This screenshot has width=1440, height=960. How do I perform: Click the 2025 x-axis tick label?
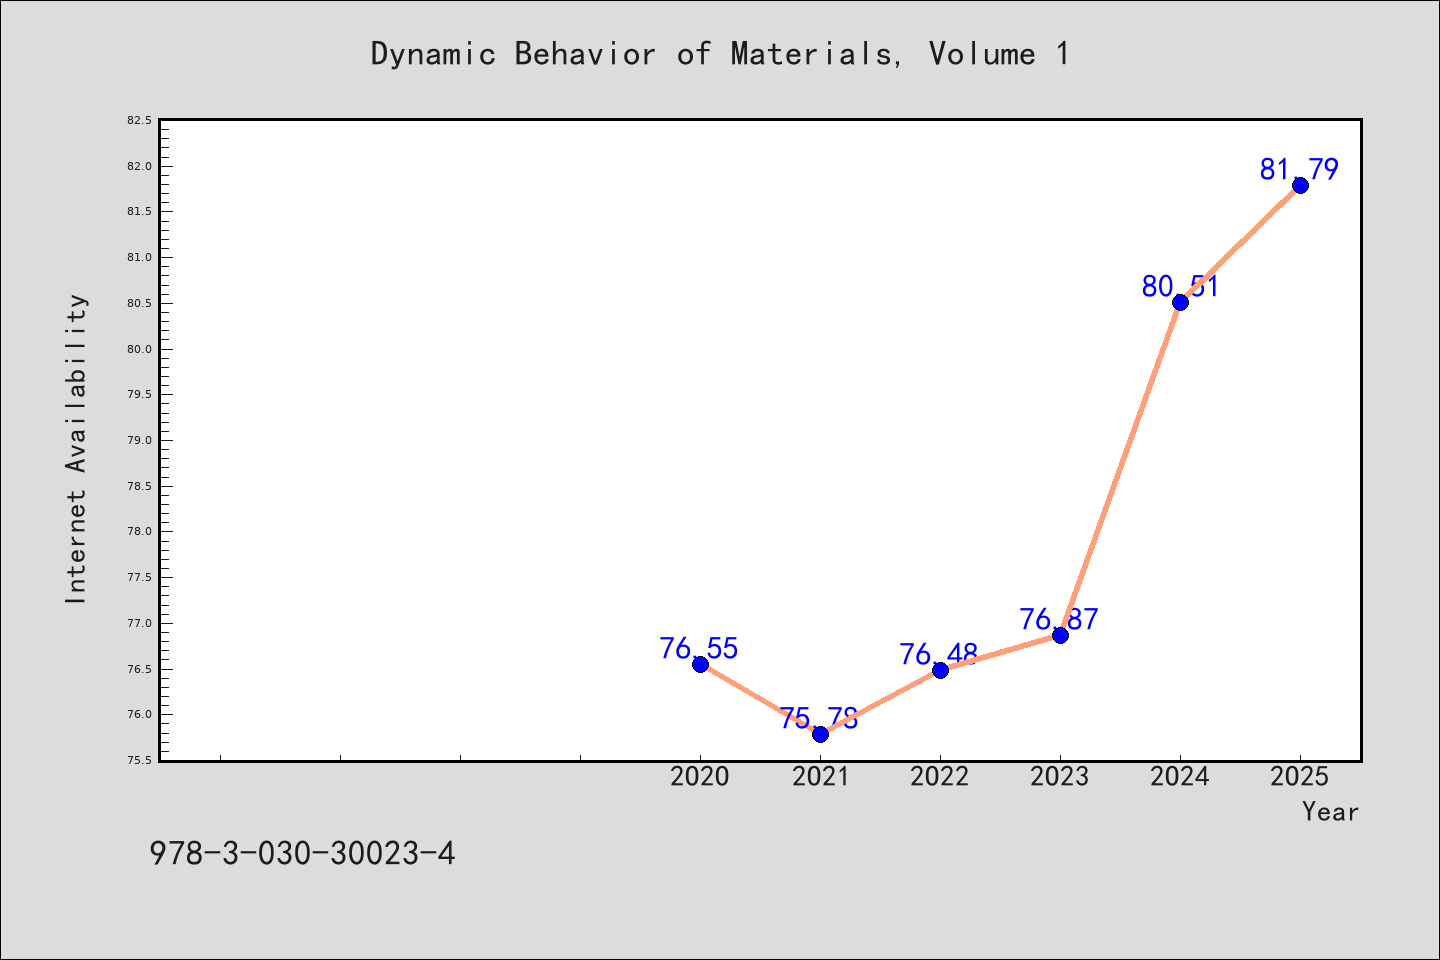(1300, 776)
